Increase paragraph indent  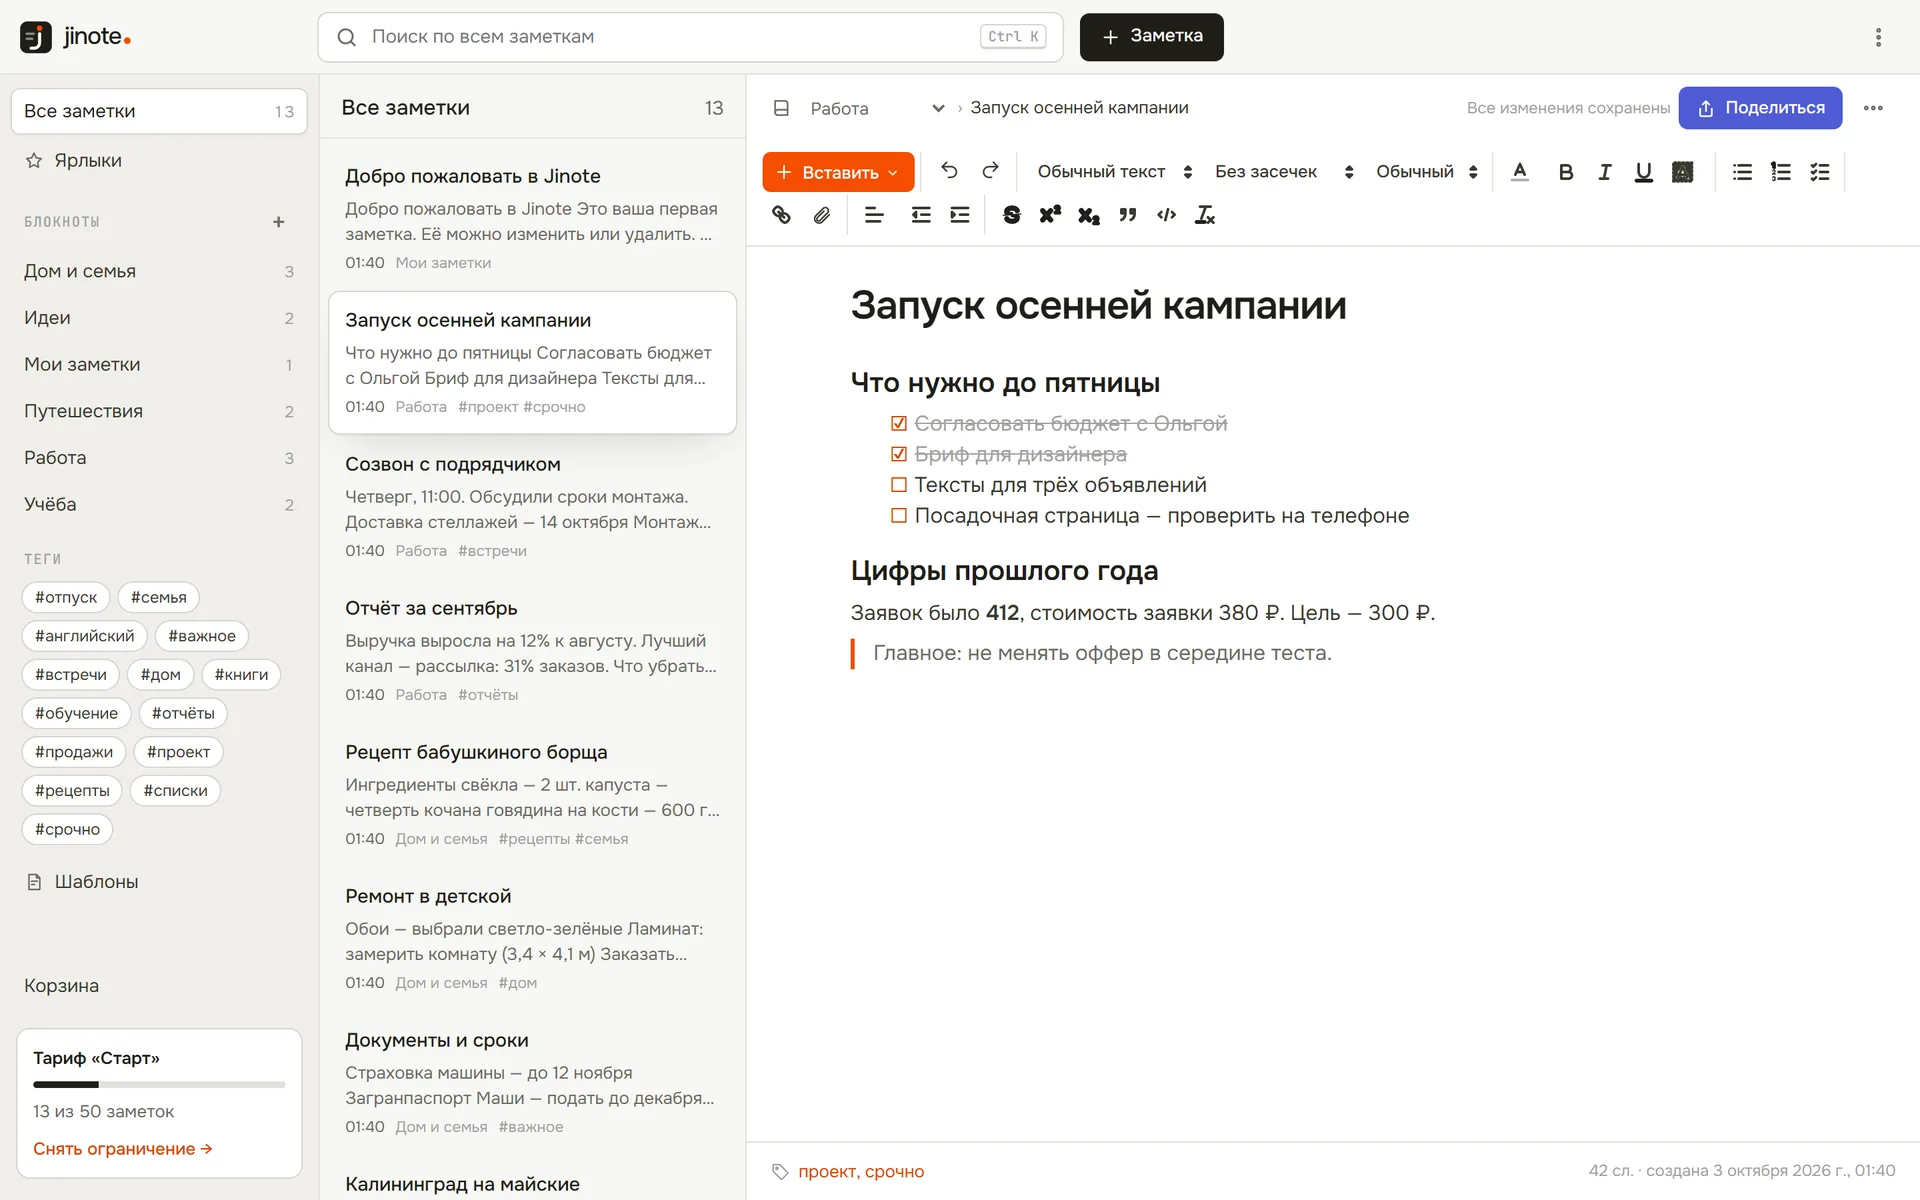point(960,215)
